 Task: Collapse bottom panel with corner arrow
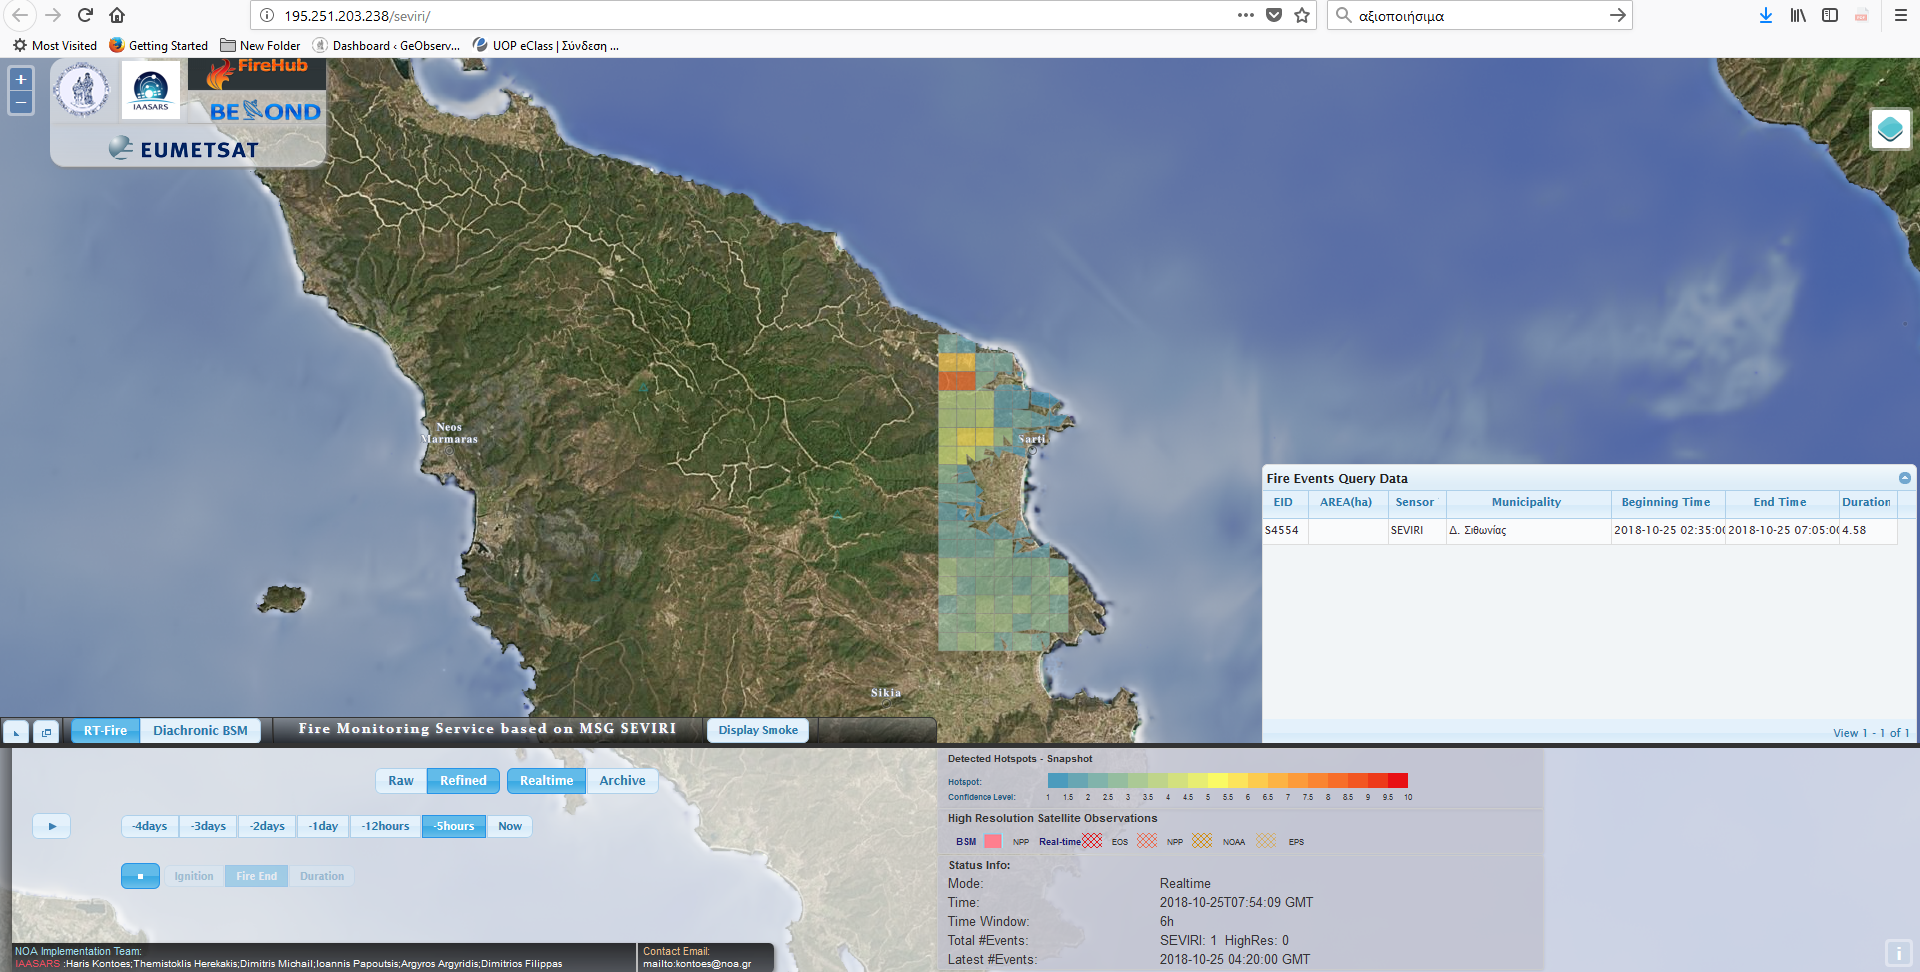pos(16,732)
